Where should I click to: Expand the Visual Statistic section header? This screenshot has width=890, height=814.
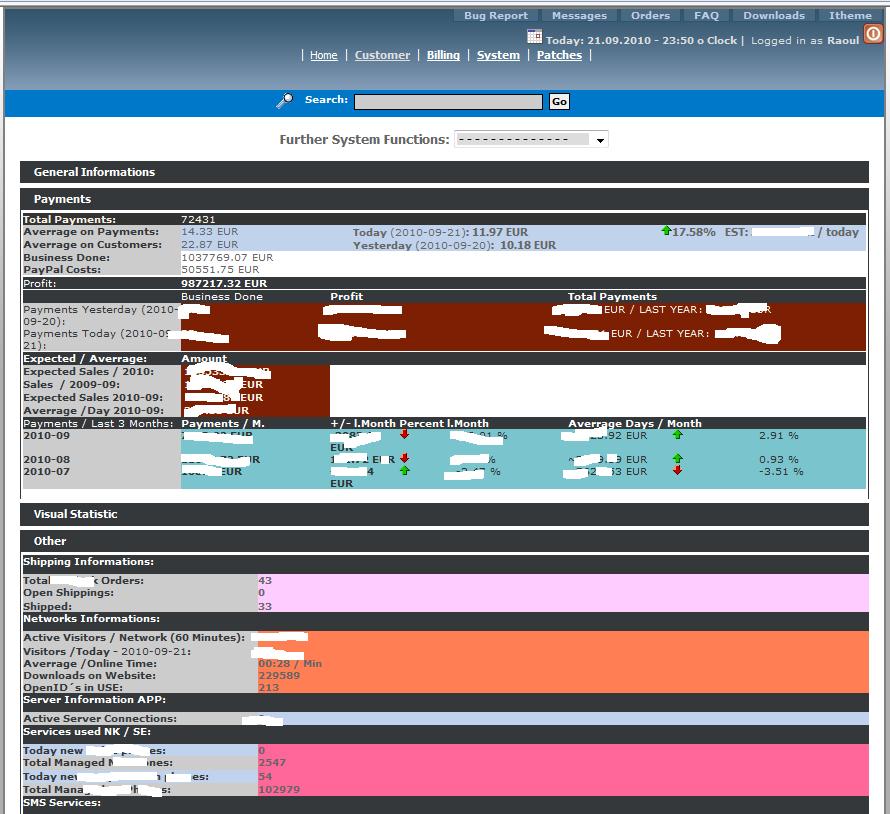tap(76, 514)
